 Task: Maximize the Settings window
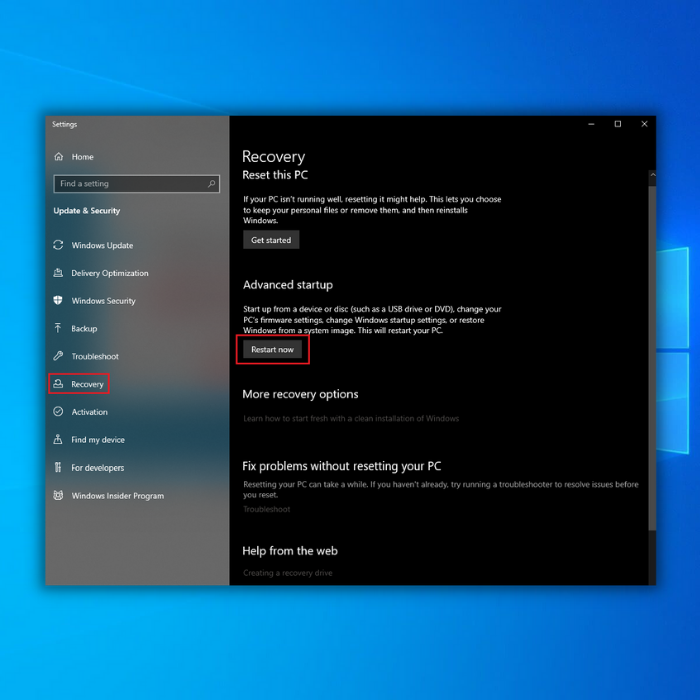[618, 124]
